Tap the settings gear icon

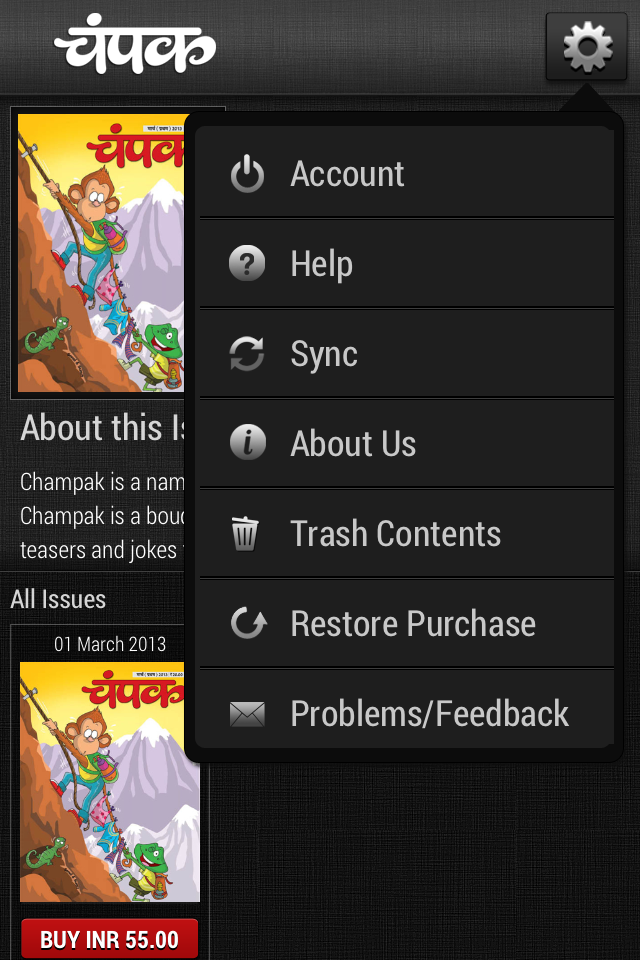tap(587, 47)
